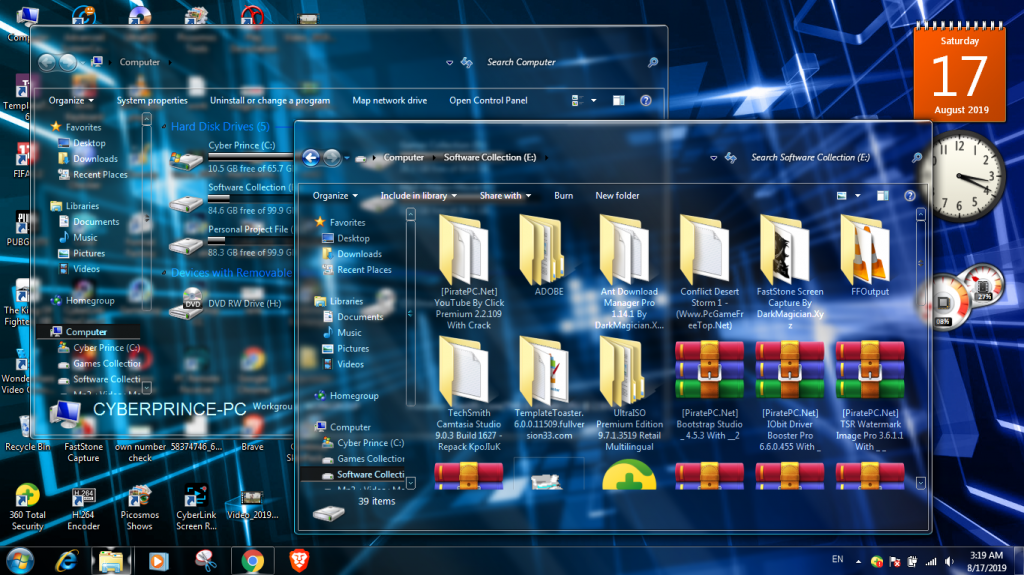Open Cyber Prince (C:) drive in Computer window
Screen dimensions: 1024x575
pos(230,157)
